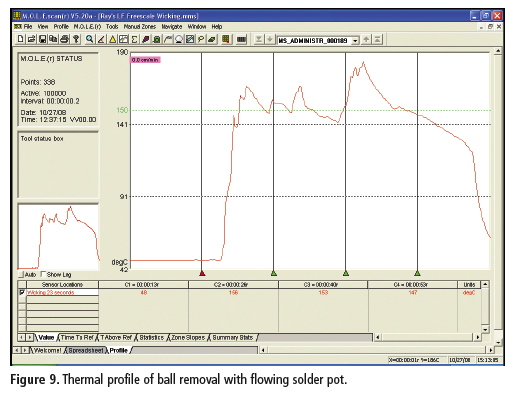Open the View menu
The width and height of the screenshot is (513, 393).
pos(43,26)
